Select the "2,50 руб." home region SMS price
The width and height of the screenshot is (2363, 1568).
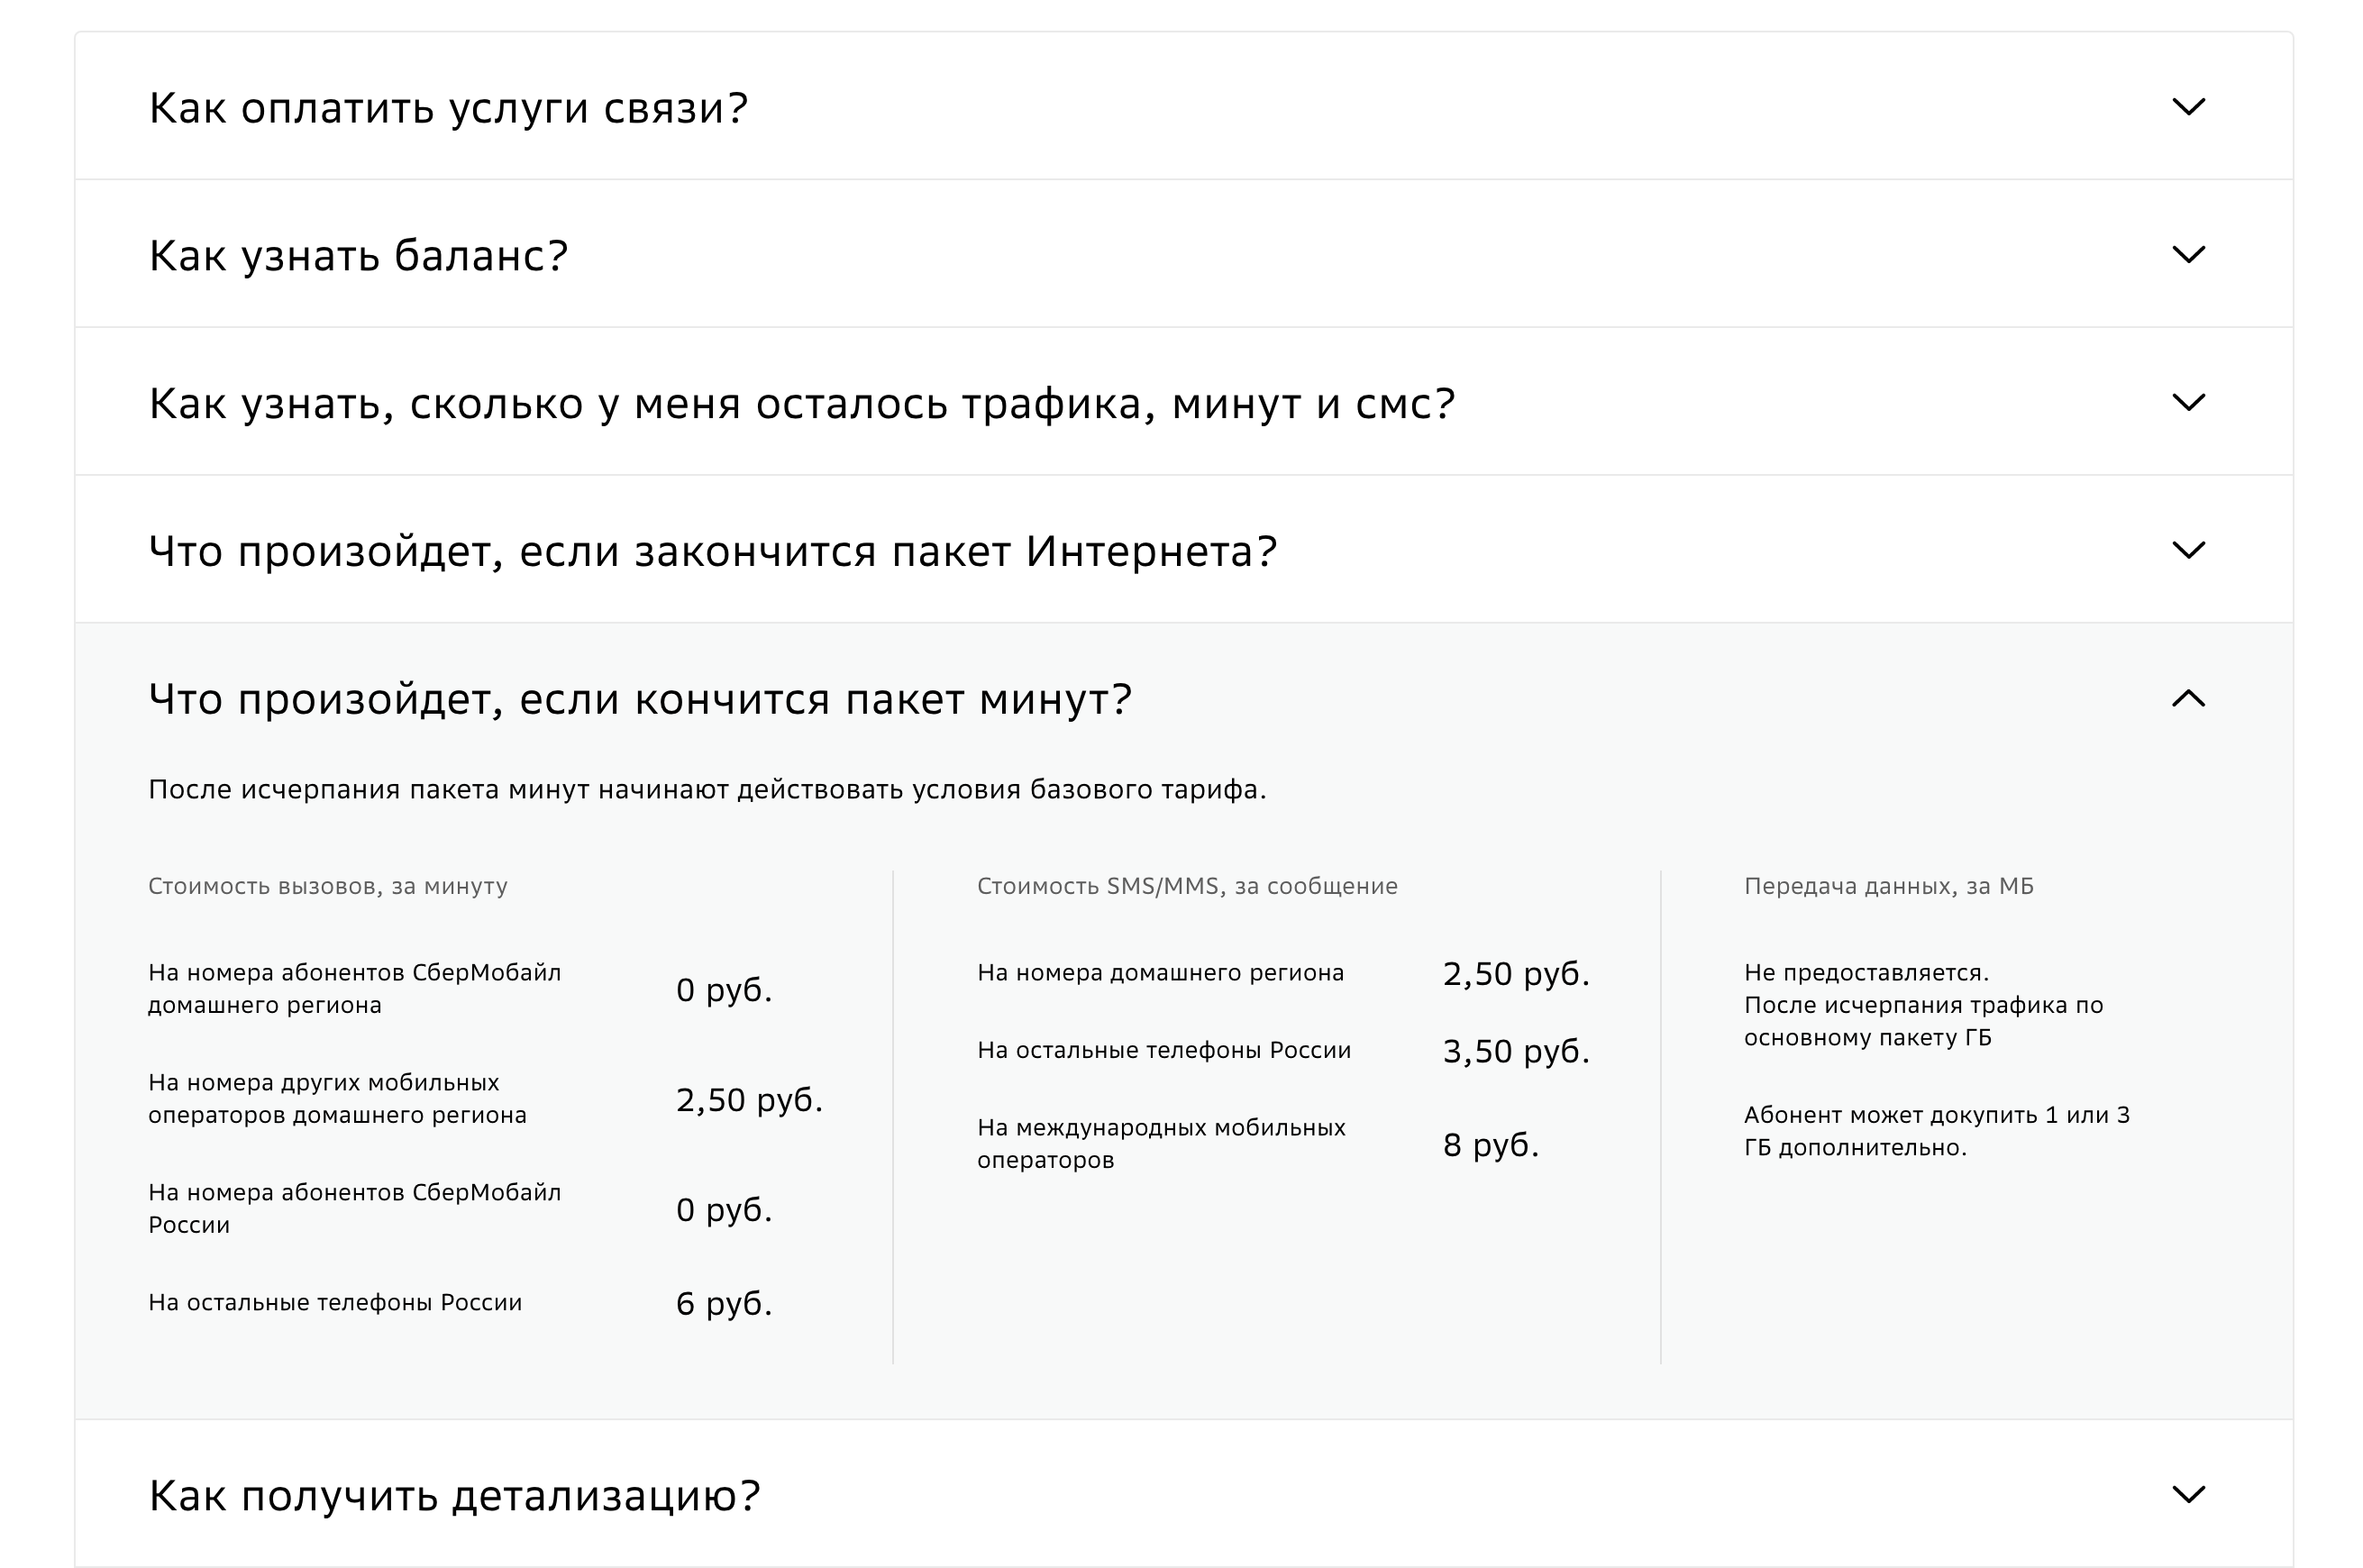click(x=1518, y=972)
